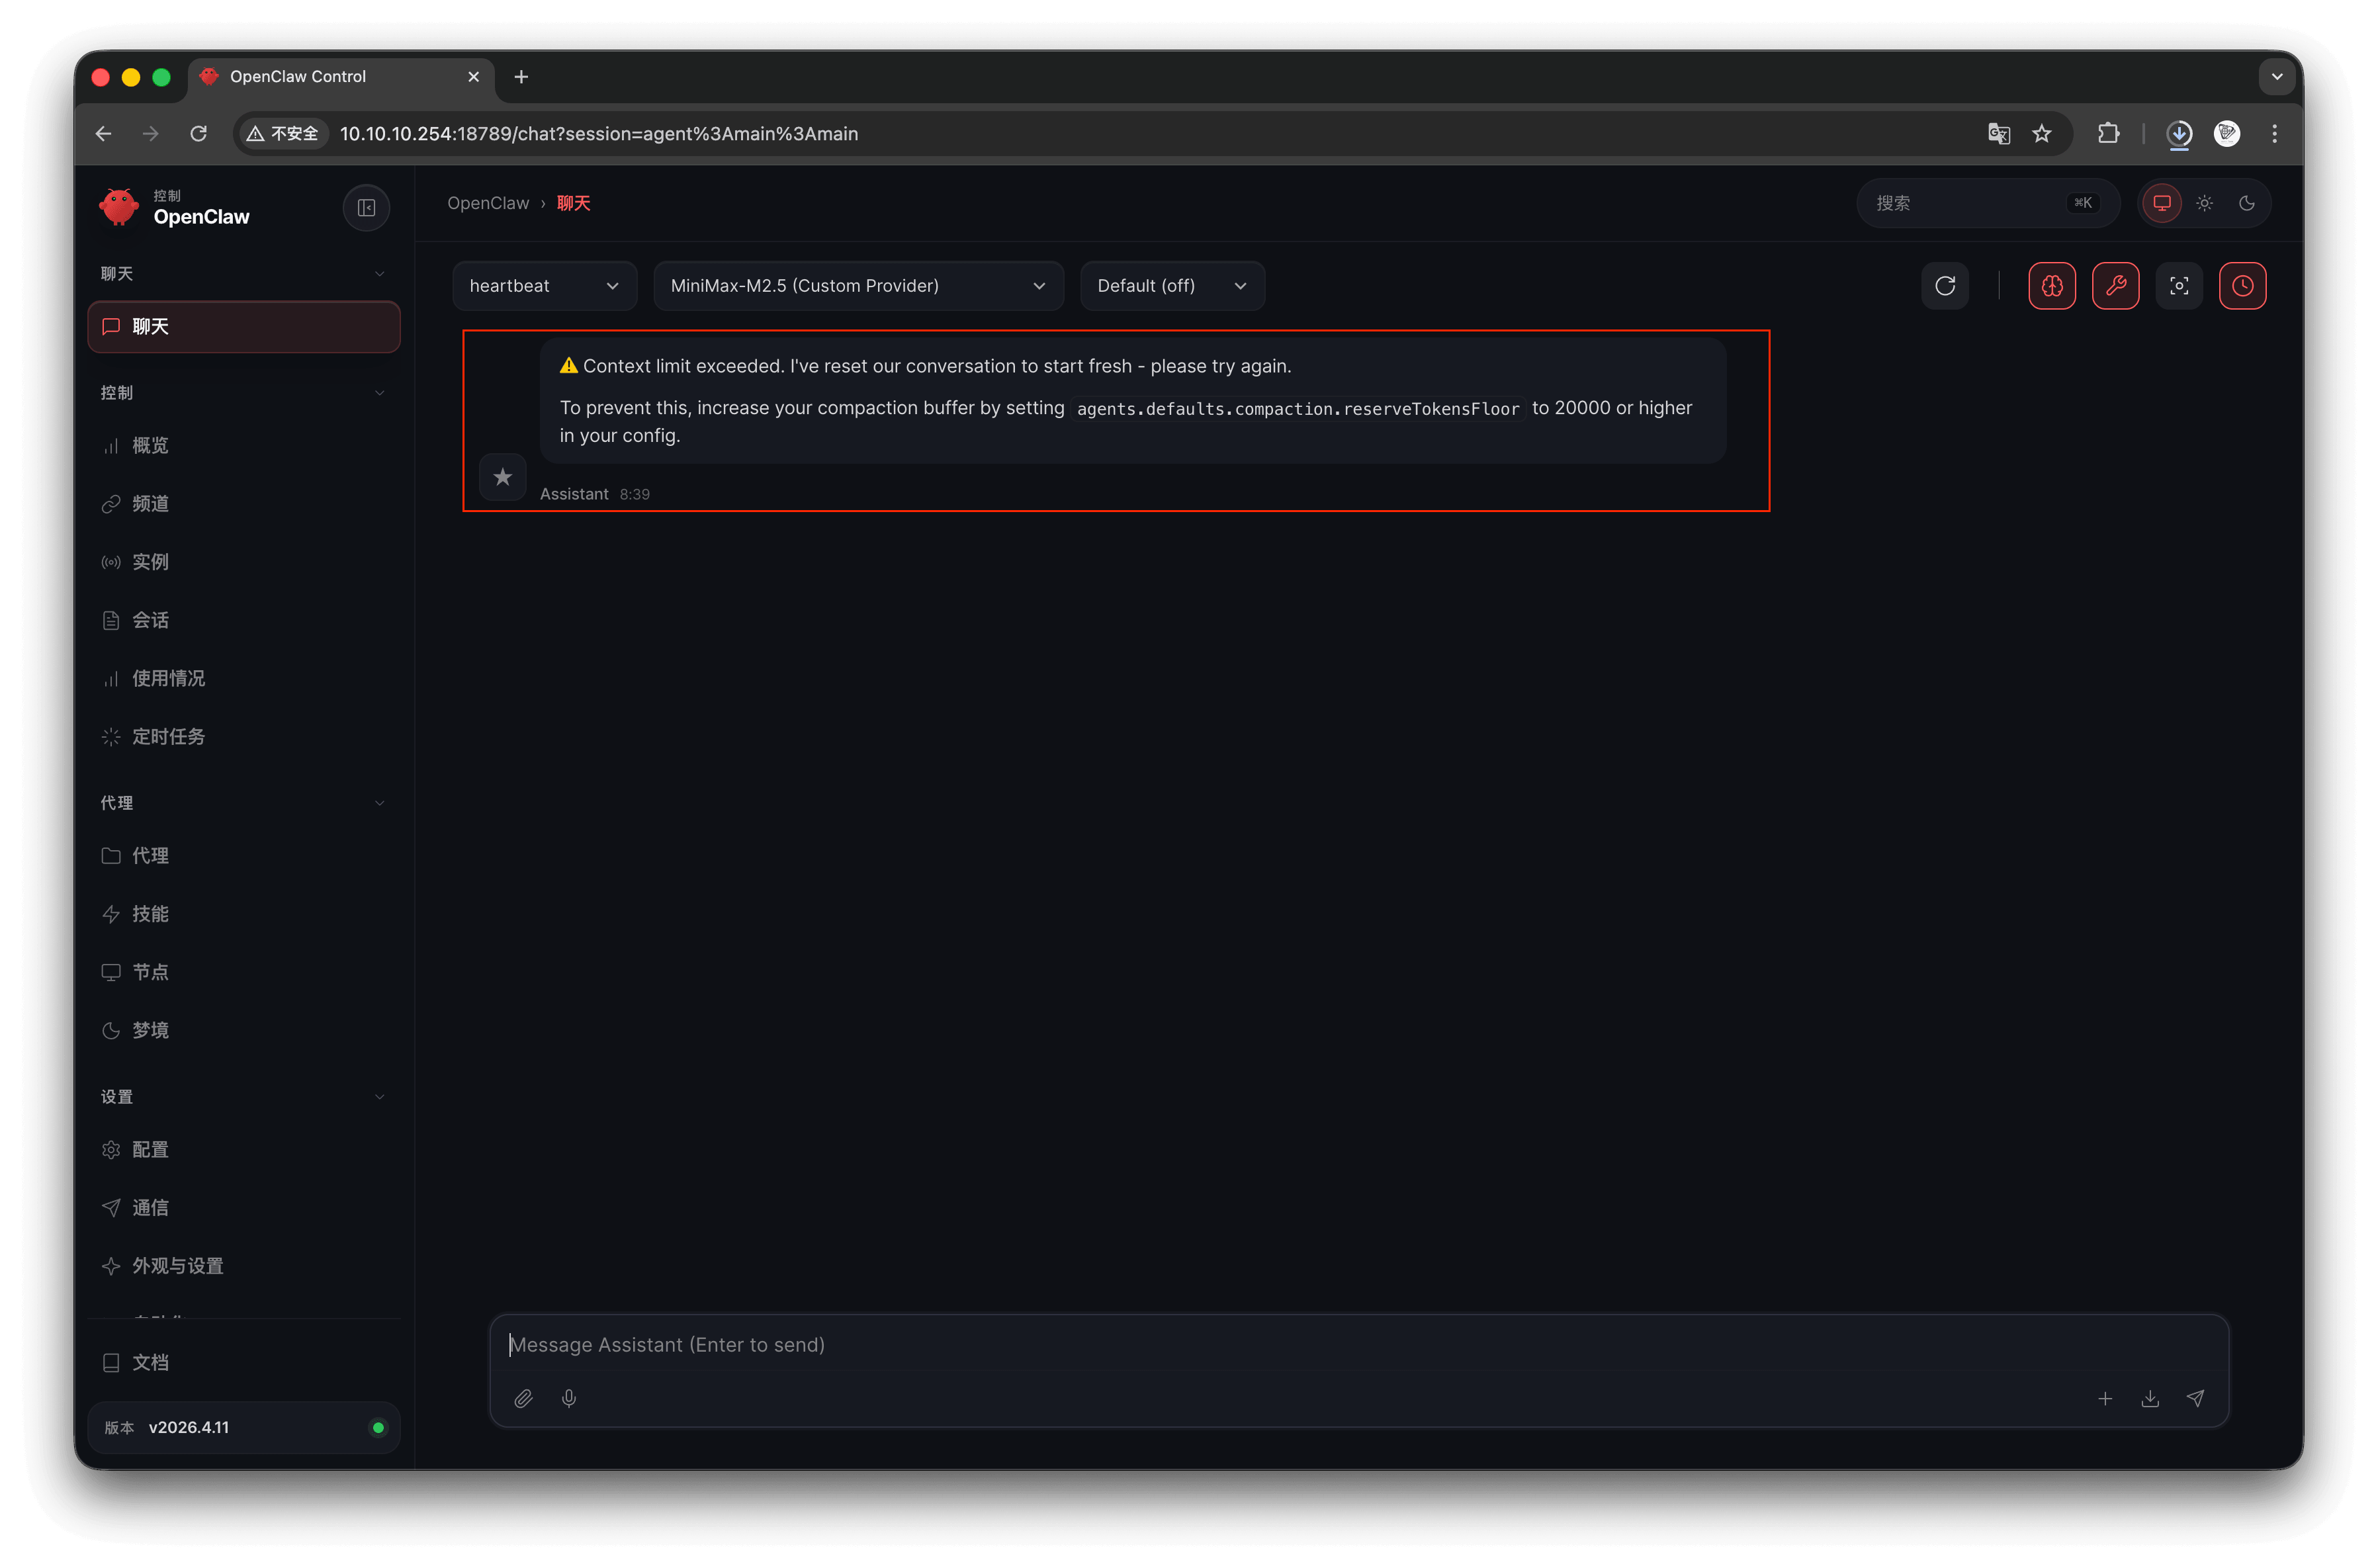Open the browser profile avatar
The width and height of the screenshot is (2378, 1568).
(x=2226, y=134)
